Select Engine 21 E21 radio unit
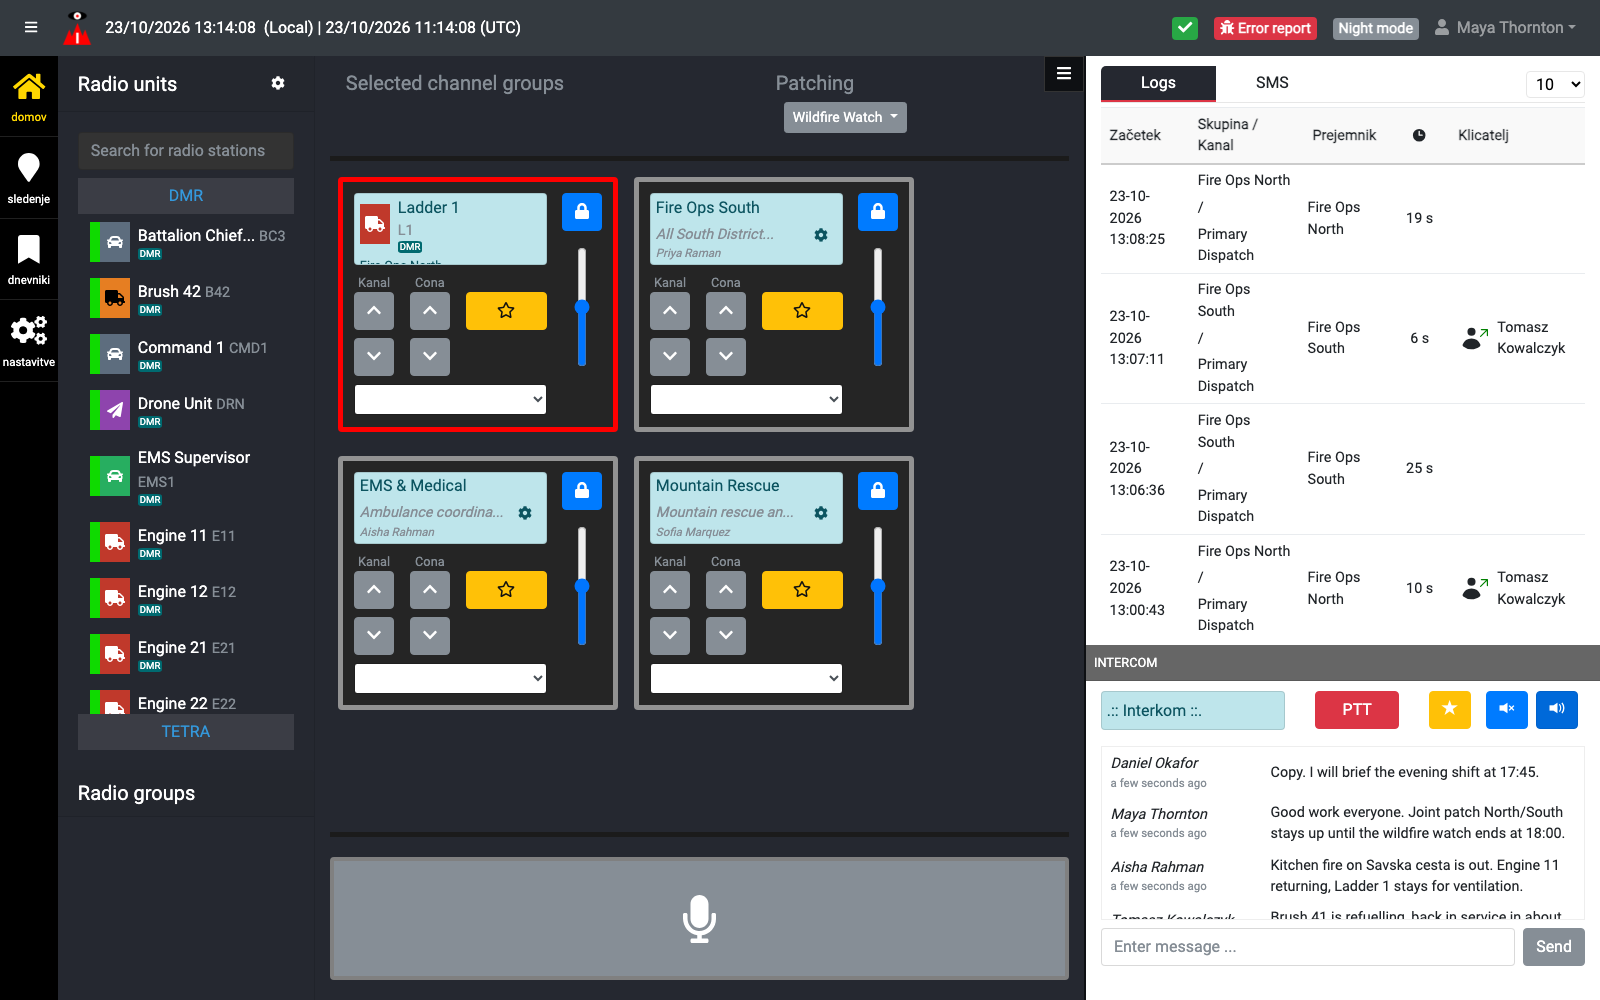 (x=186, y=654)
